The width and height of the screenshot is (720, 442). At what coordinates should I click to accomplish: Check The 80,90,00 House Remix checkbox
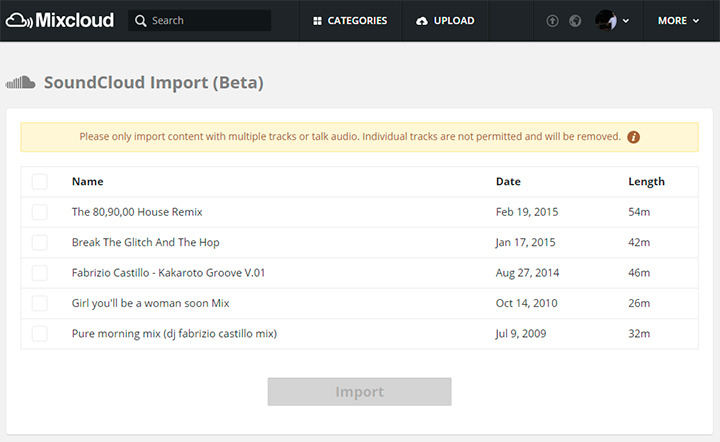[39, 212]
